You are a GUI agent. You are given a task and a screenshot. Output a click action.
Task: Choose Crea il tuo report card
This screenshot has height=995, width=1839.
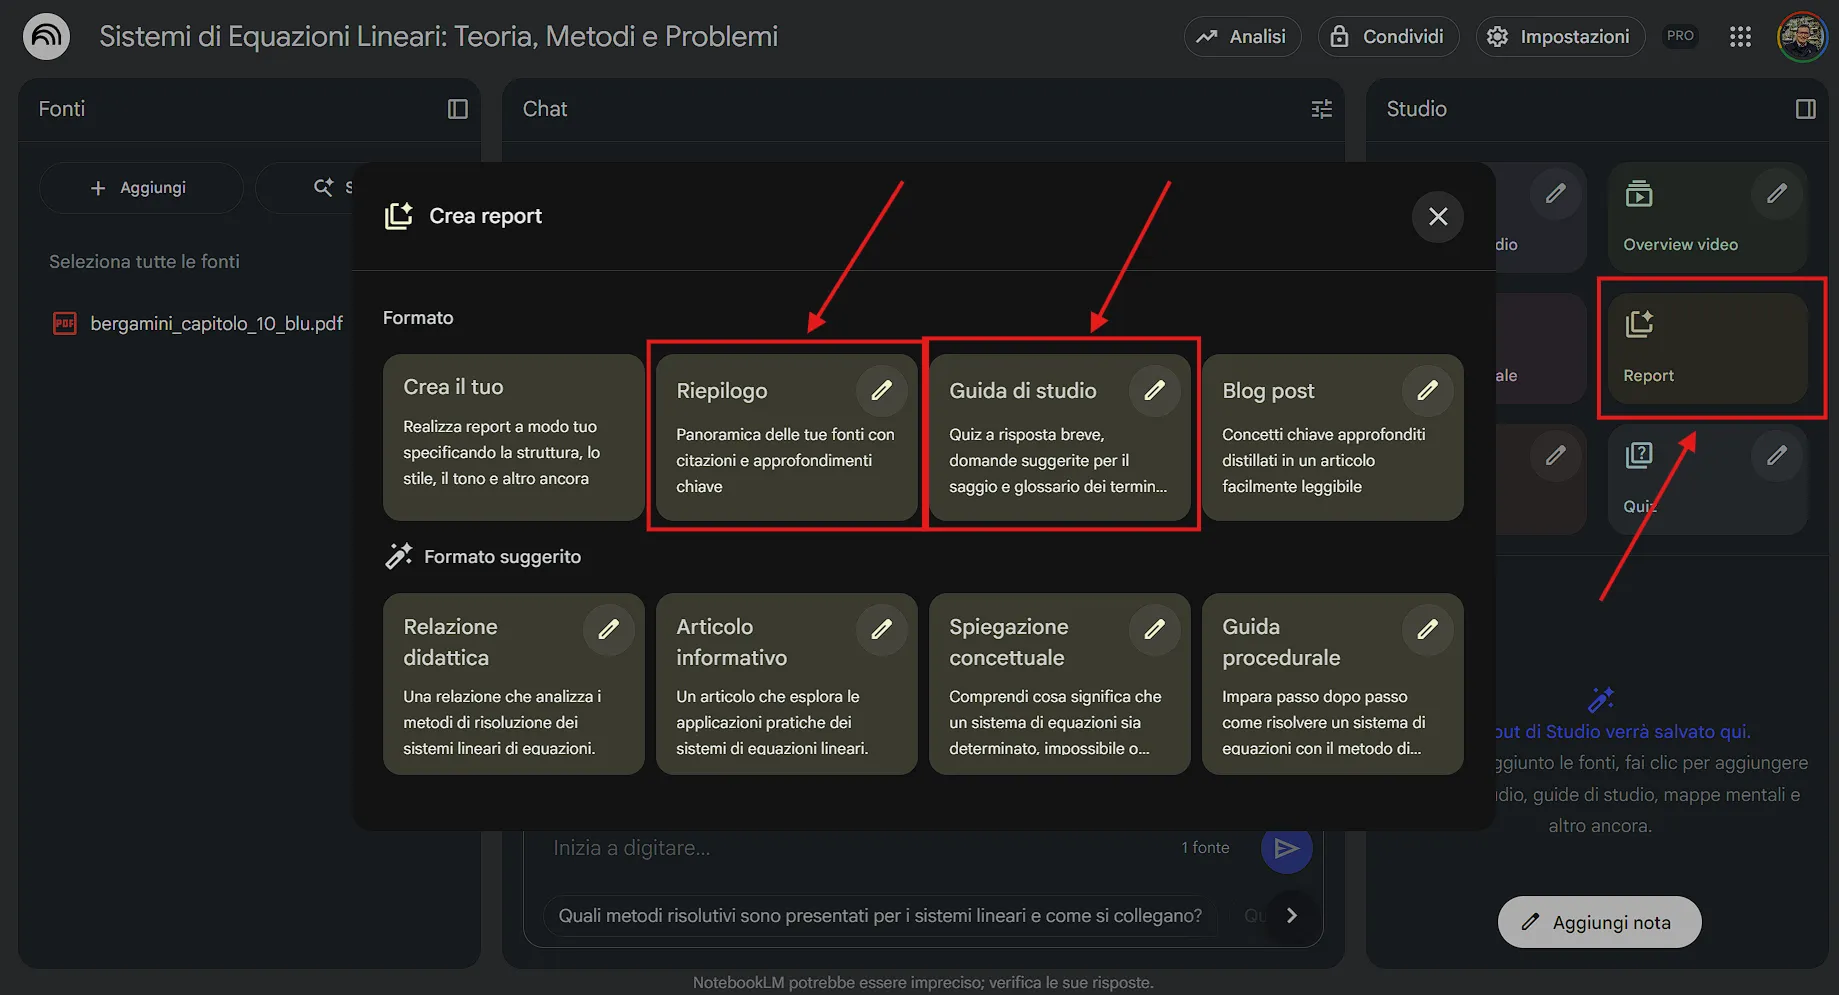coord(513,437)
